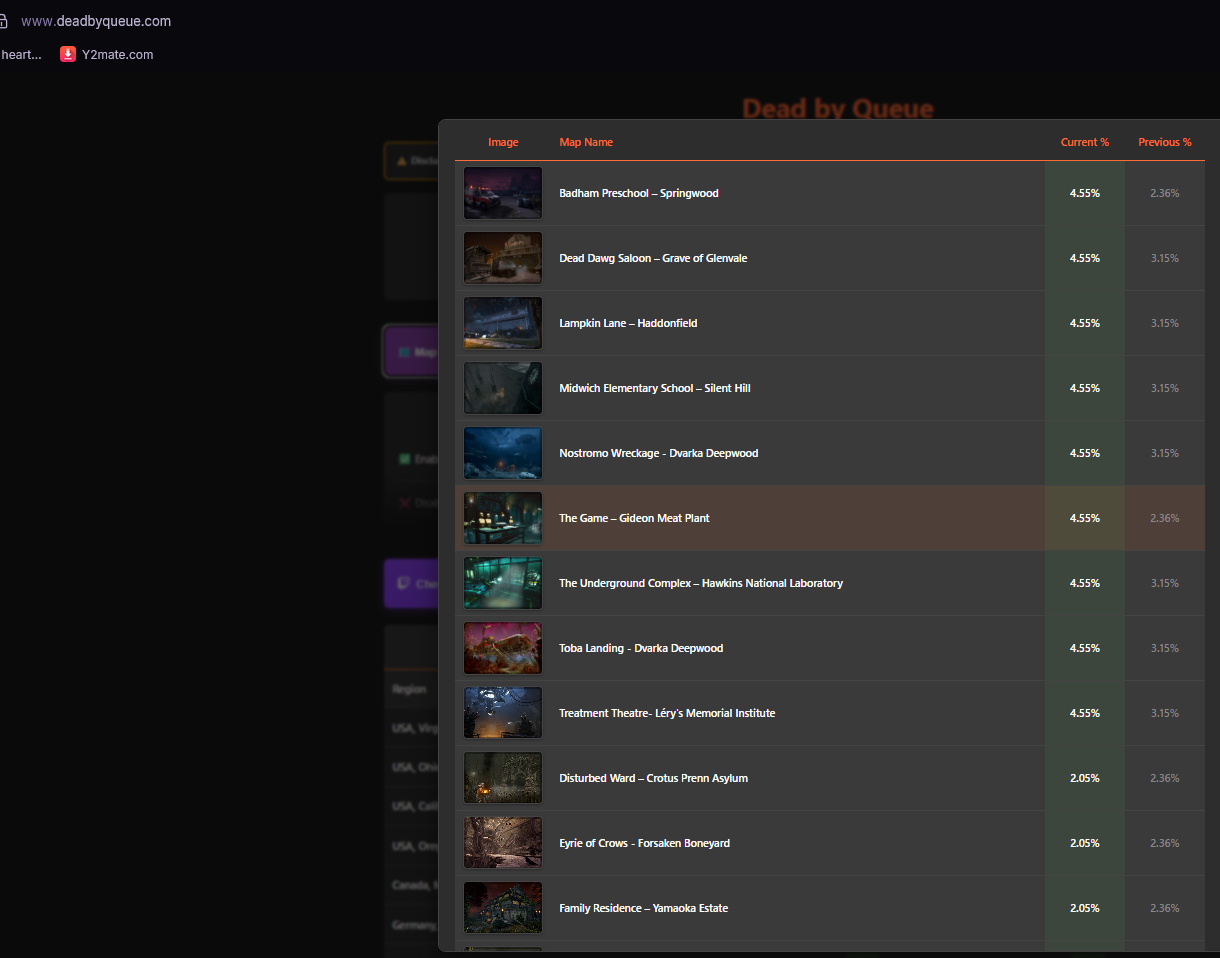Select The Game – Gideon Meat Plant name
Viewport: 1220px width, 958px height.
click(x=634, y=518)
